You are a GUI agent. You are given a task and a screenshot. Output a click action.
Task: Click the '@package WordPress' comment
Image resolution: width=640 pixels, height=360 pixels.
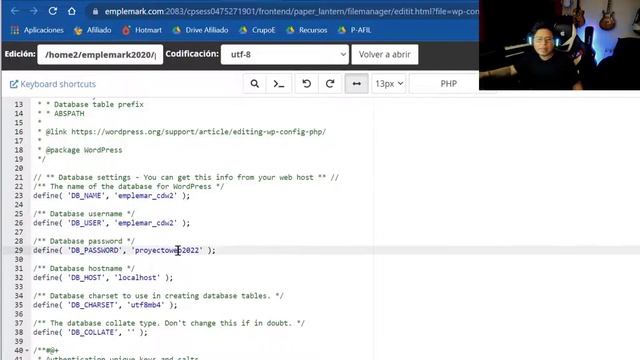click(x=84, y=150)
